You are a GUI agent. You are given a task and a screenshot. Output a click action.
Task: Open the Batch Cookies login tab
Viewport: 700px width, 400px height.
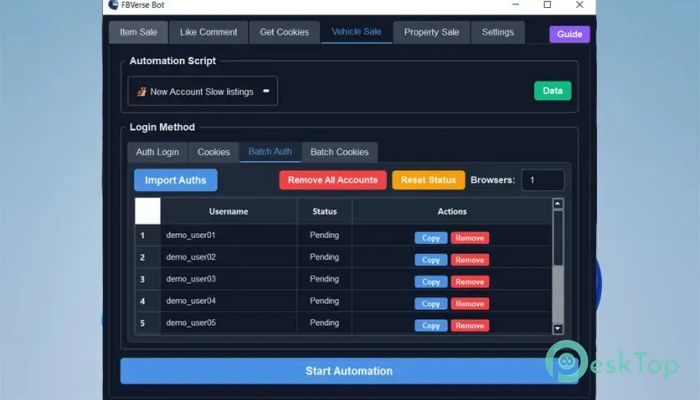pyautogui.click(x=340, y=152)
